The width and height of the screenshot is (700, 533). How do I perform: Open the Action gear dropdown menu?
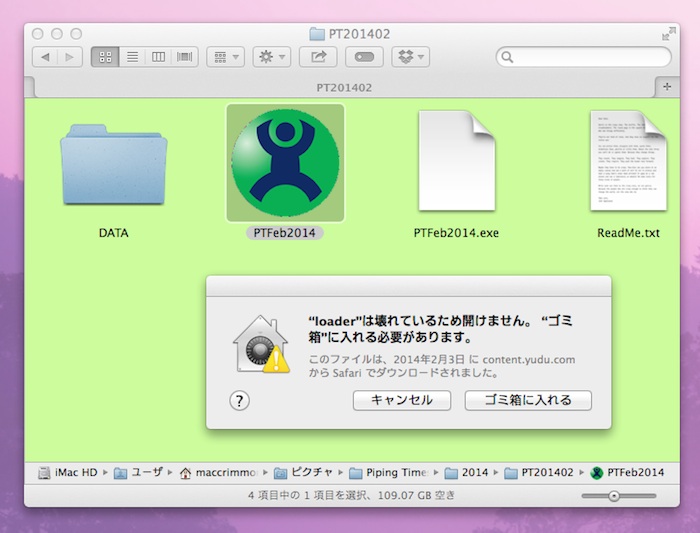[271, 57]
